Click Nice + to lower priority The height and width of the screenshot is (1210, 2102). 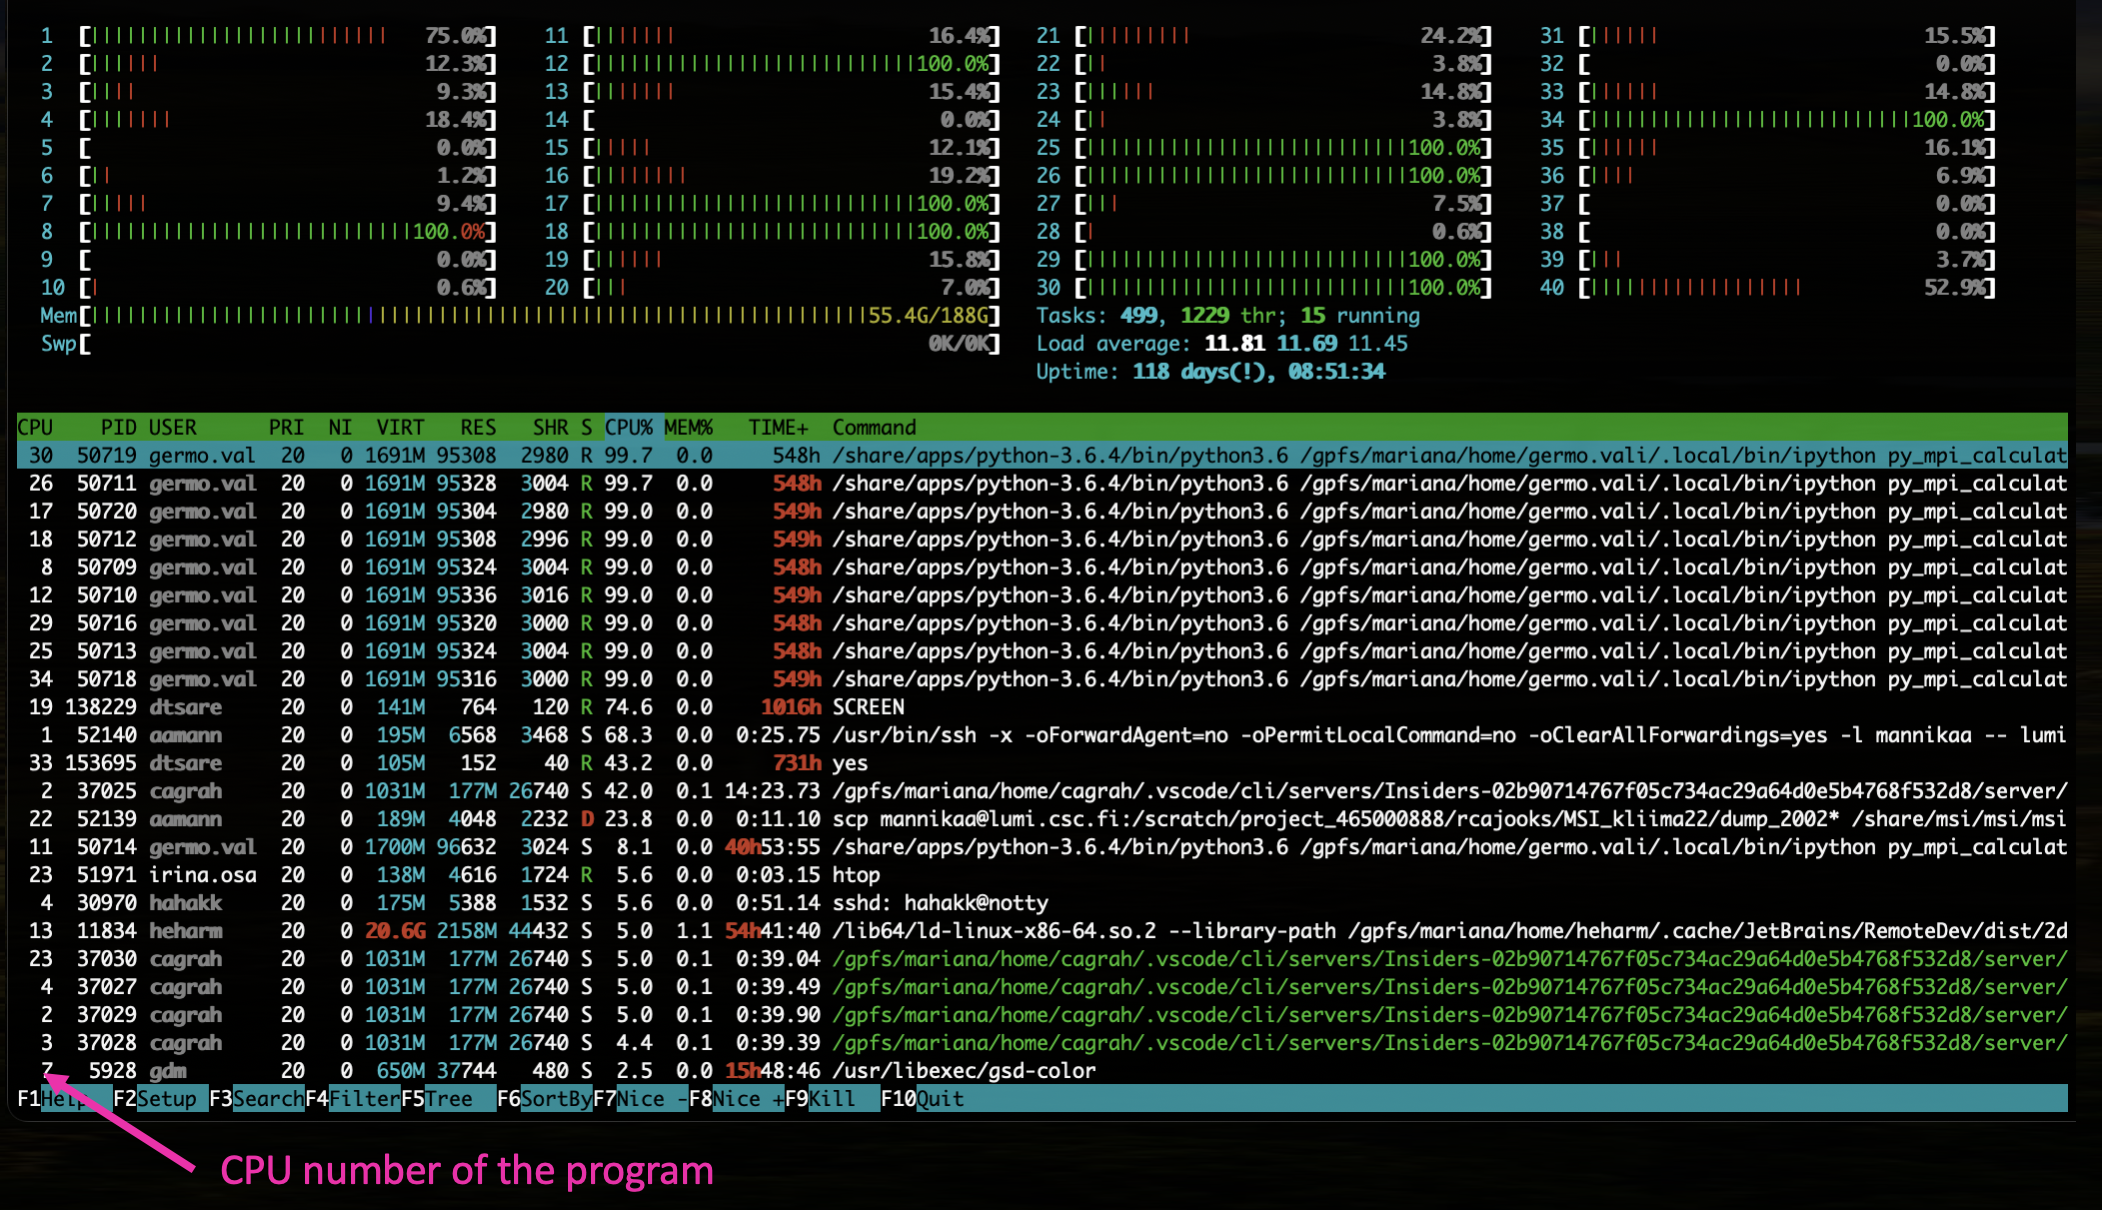coord(748,1098)
